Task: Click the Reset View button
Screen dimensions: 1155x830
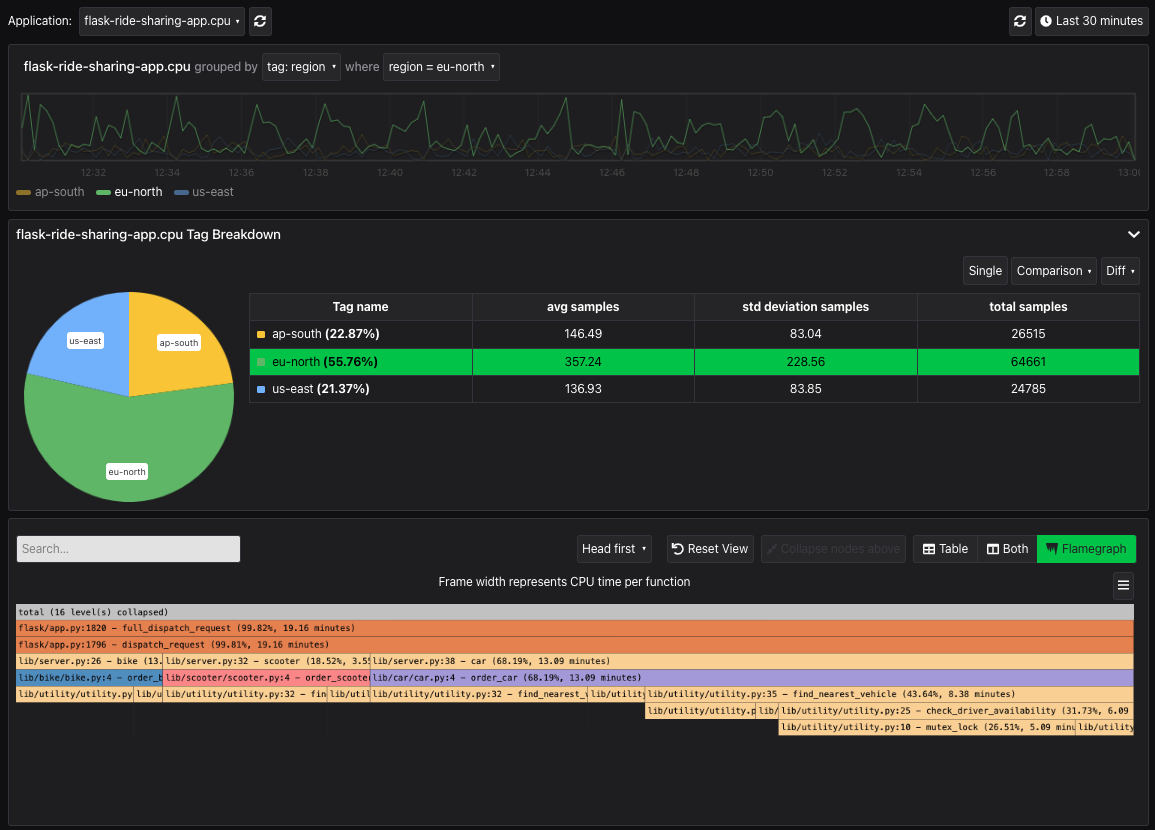Action: click(710, 549)
